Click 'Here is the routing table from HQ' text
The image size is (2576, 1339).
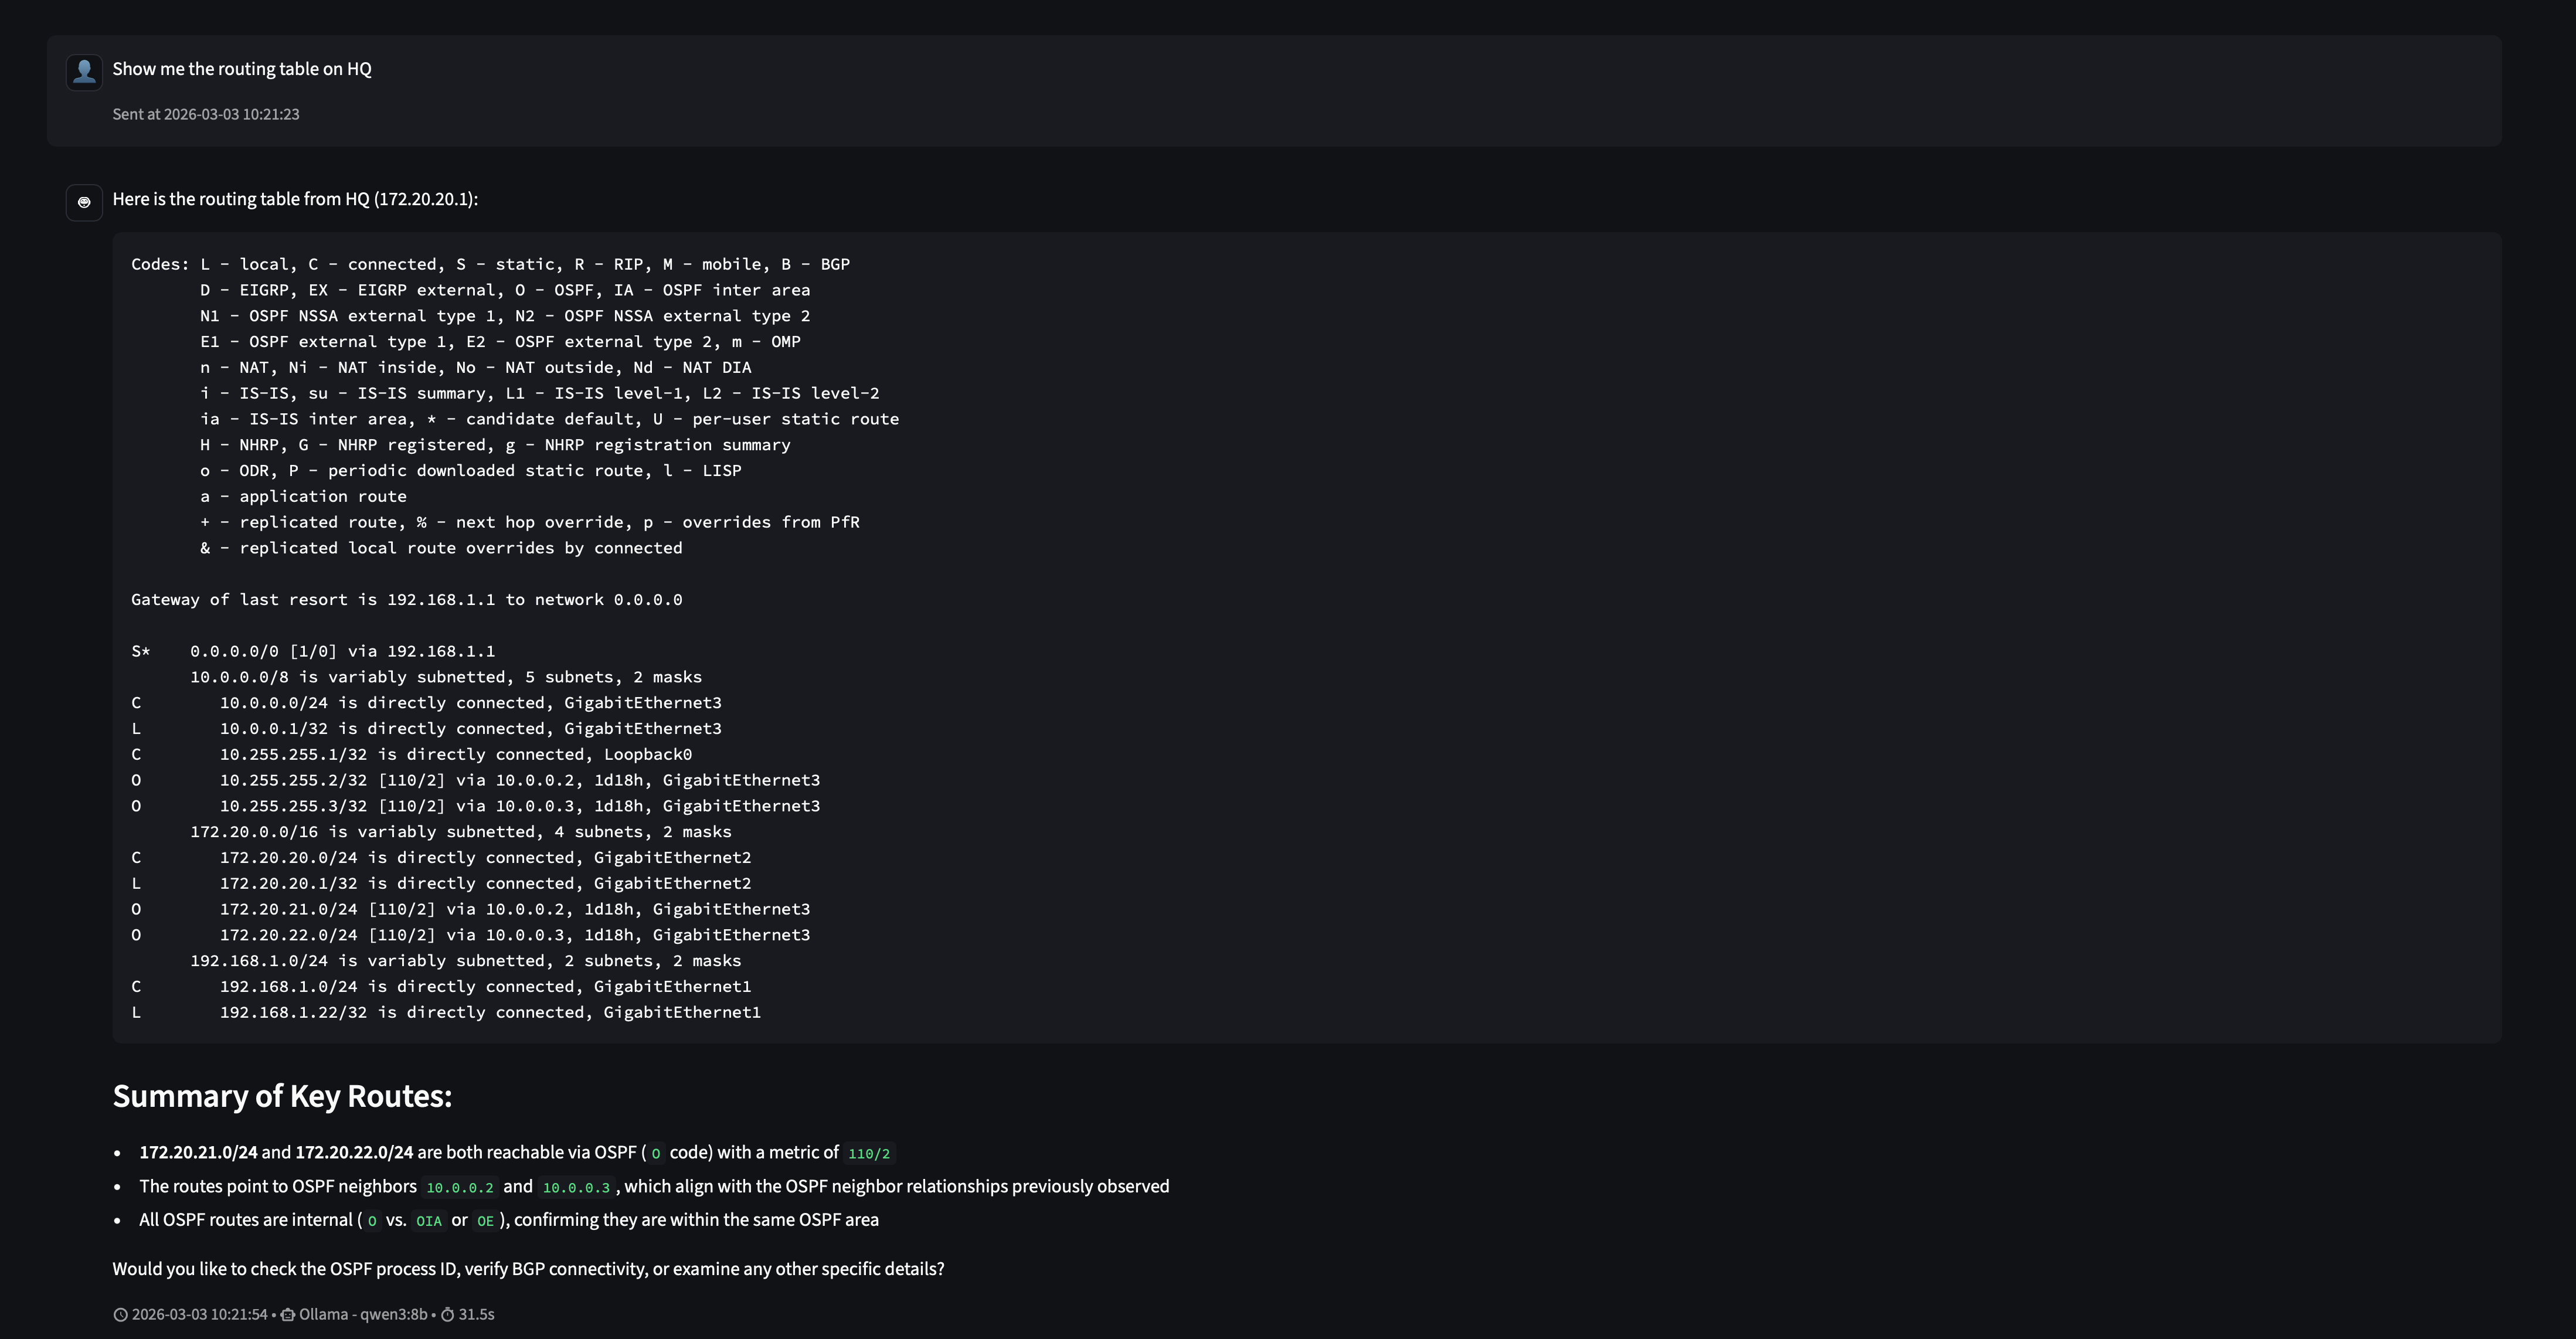295,199
